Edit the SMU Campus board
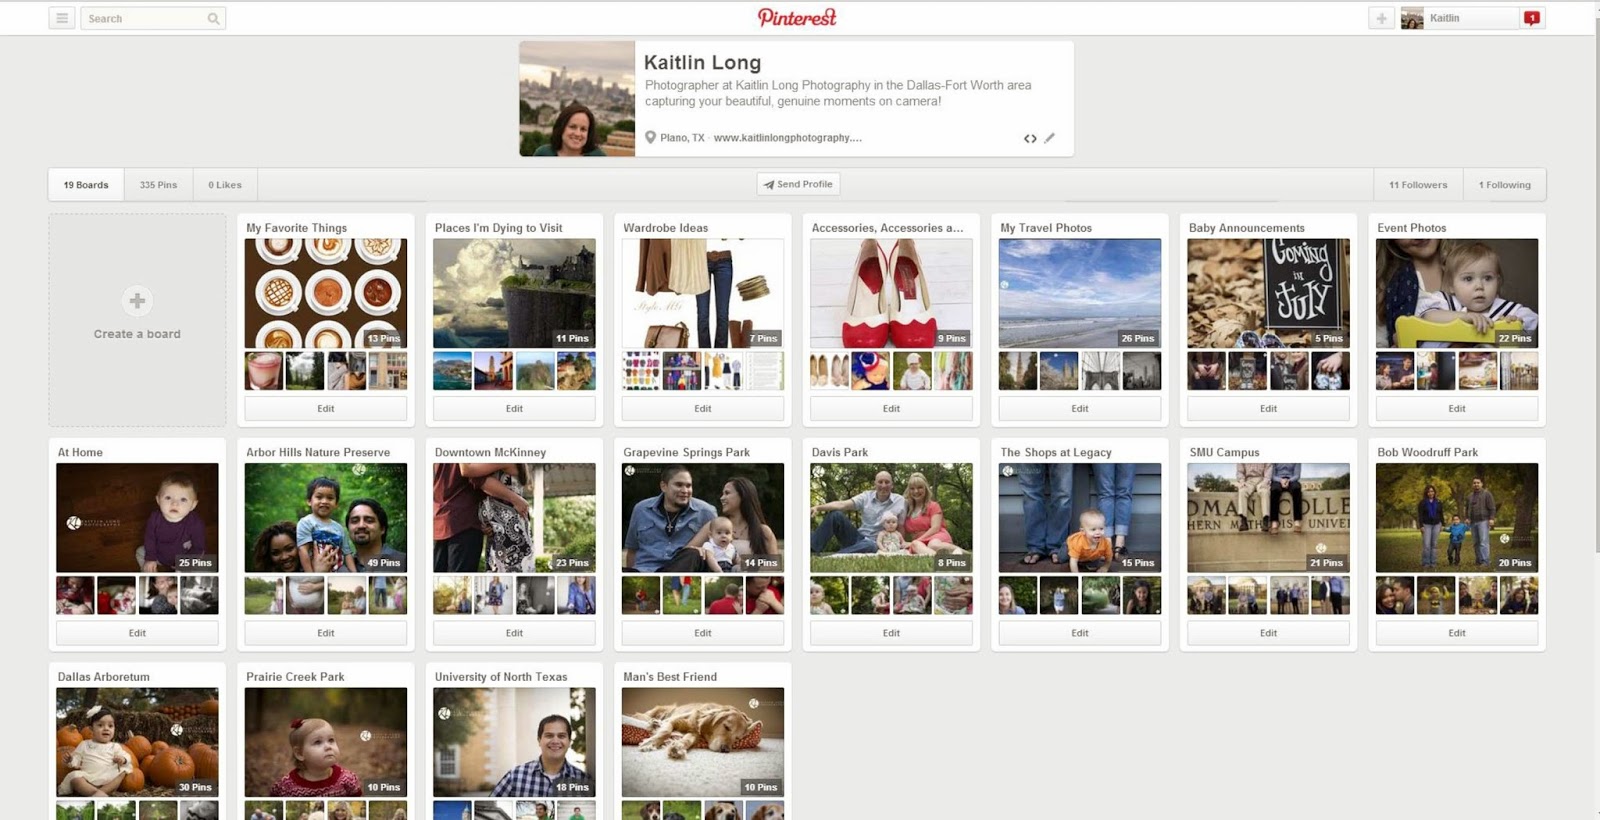This screenshot has height=820, width=1600. click(1268, 633)
